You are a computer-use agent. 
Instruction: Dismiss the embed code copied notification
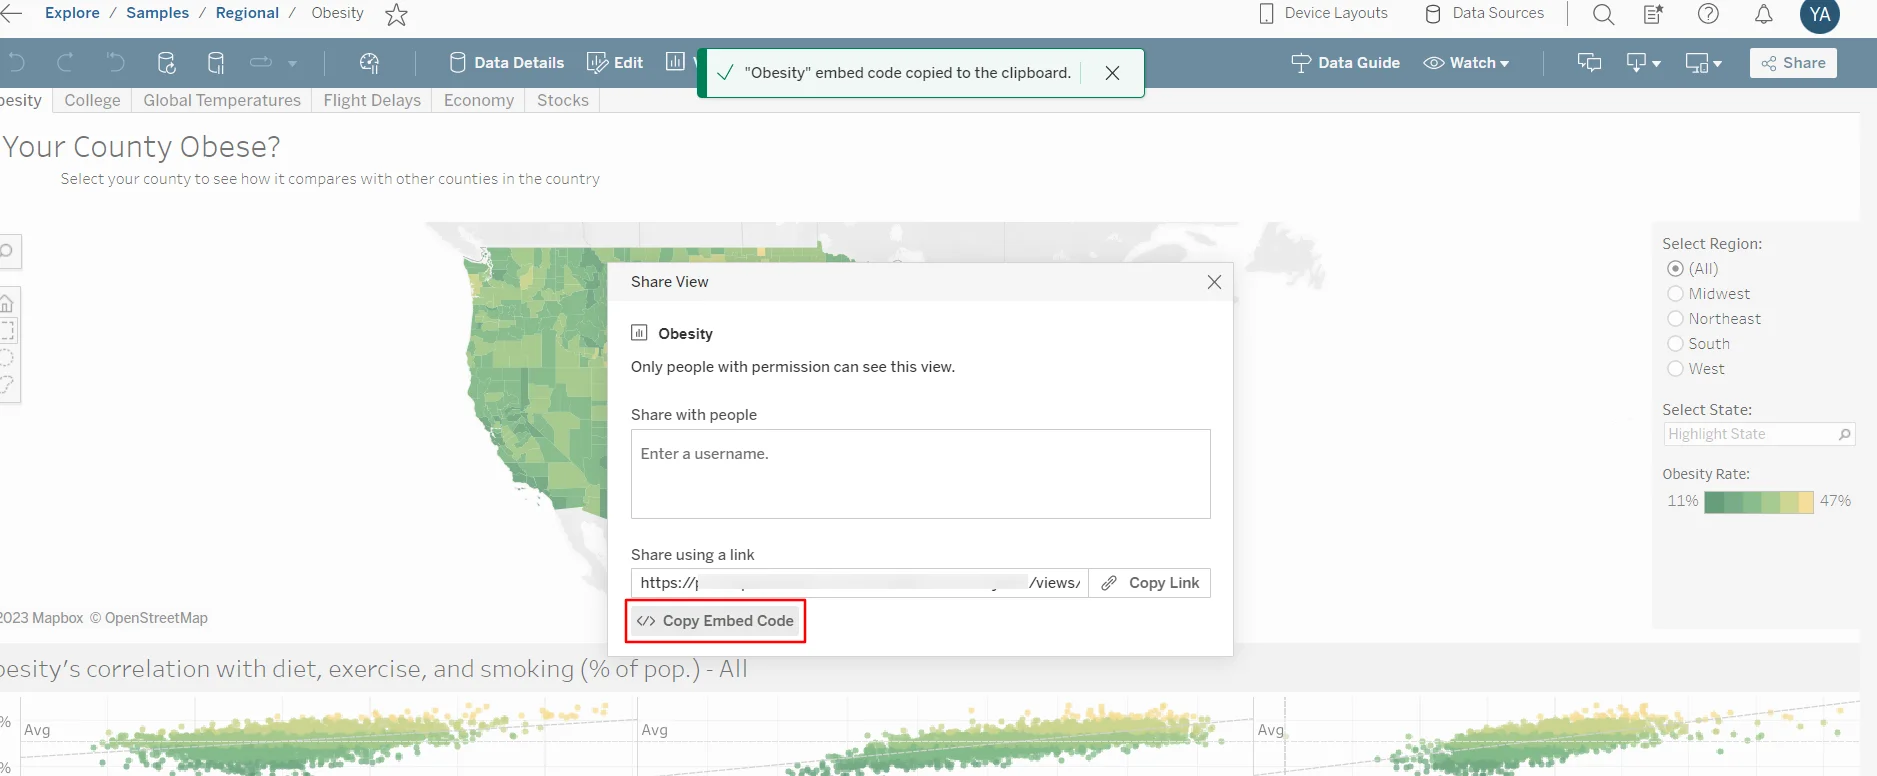click(x=1112, y=73)
